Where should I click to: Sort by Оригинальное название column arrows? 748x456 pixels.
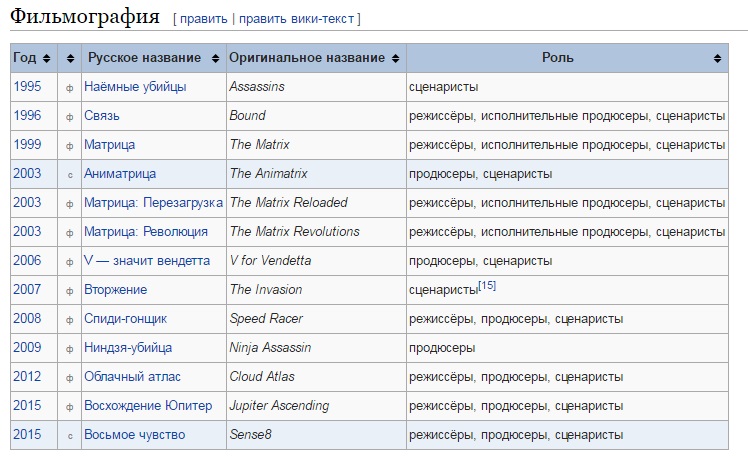[395, 58]
